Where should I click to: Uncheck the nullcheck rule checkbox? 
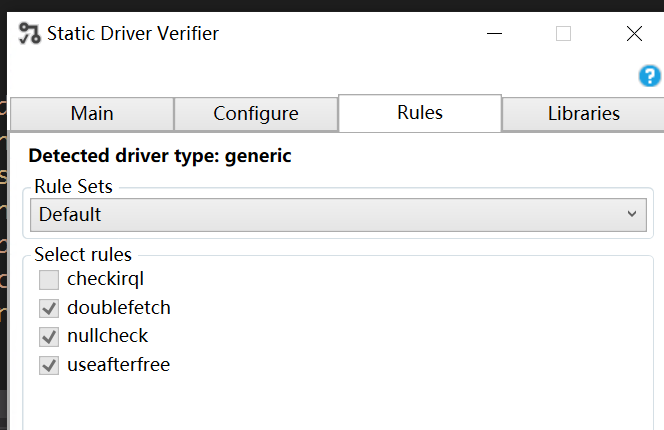49,337
